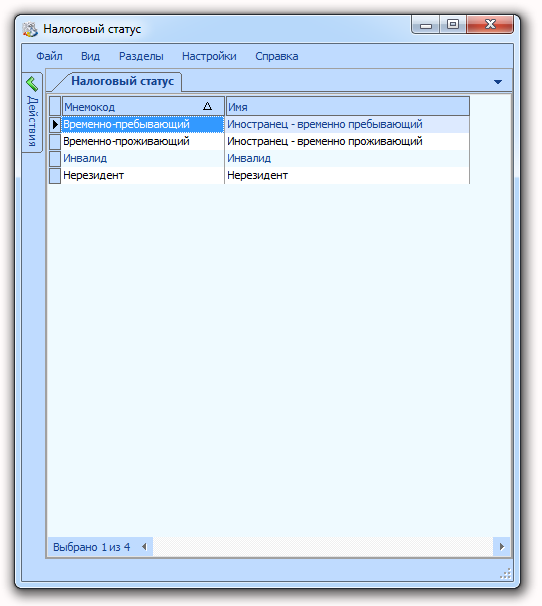The height and width of the screenshot is (606, 542).
Task: Click the left scroll arrow in status bar
Action: pyautogui.click(x=144, y=546)
